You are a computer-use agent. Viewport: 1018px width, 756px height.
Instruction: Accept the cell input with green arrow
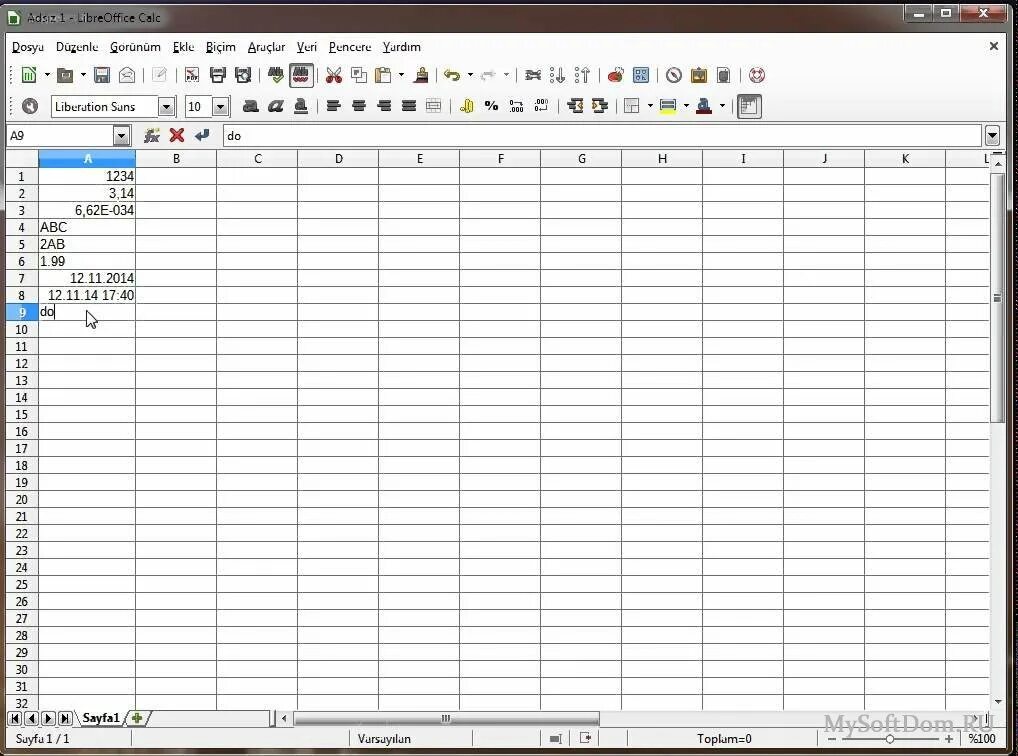click(x=201, y=135)
